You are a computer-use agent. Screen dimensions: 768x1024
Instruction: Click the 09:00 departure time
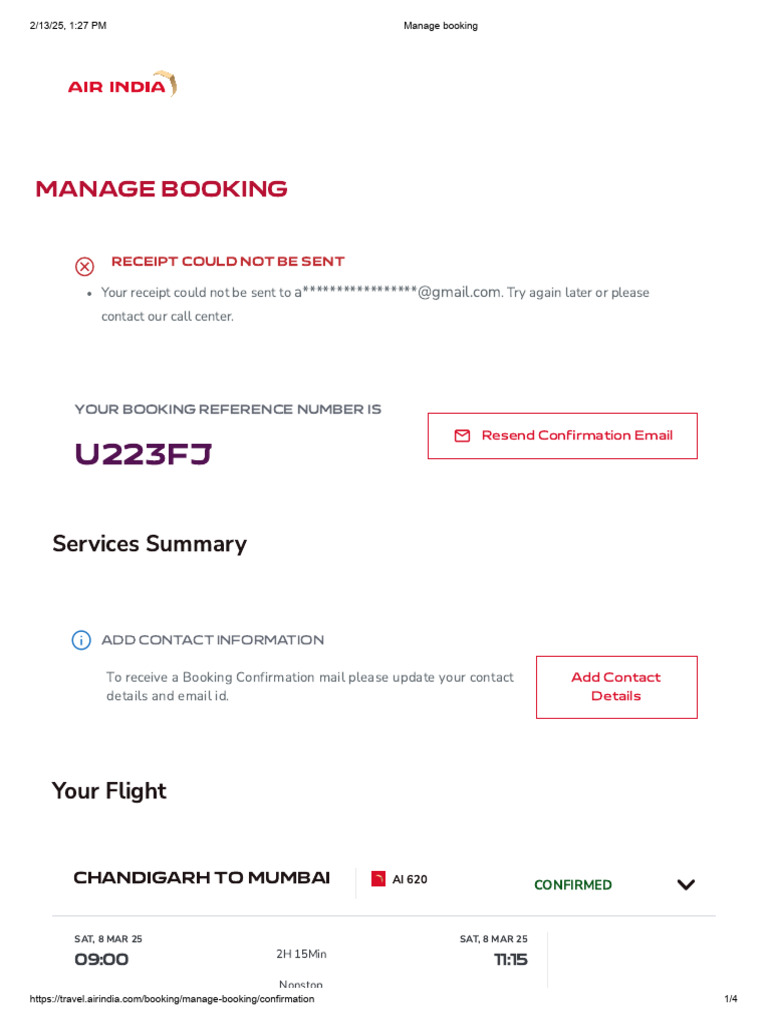tap(101, 960)
